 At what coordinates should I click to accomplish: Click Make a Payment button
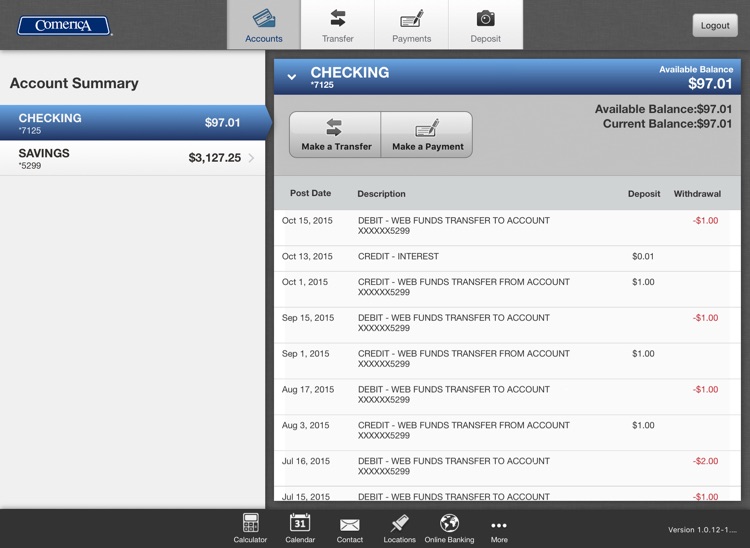pos(427,135)
